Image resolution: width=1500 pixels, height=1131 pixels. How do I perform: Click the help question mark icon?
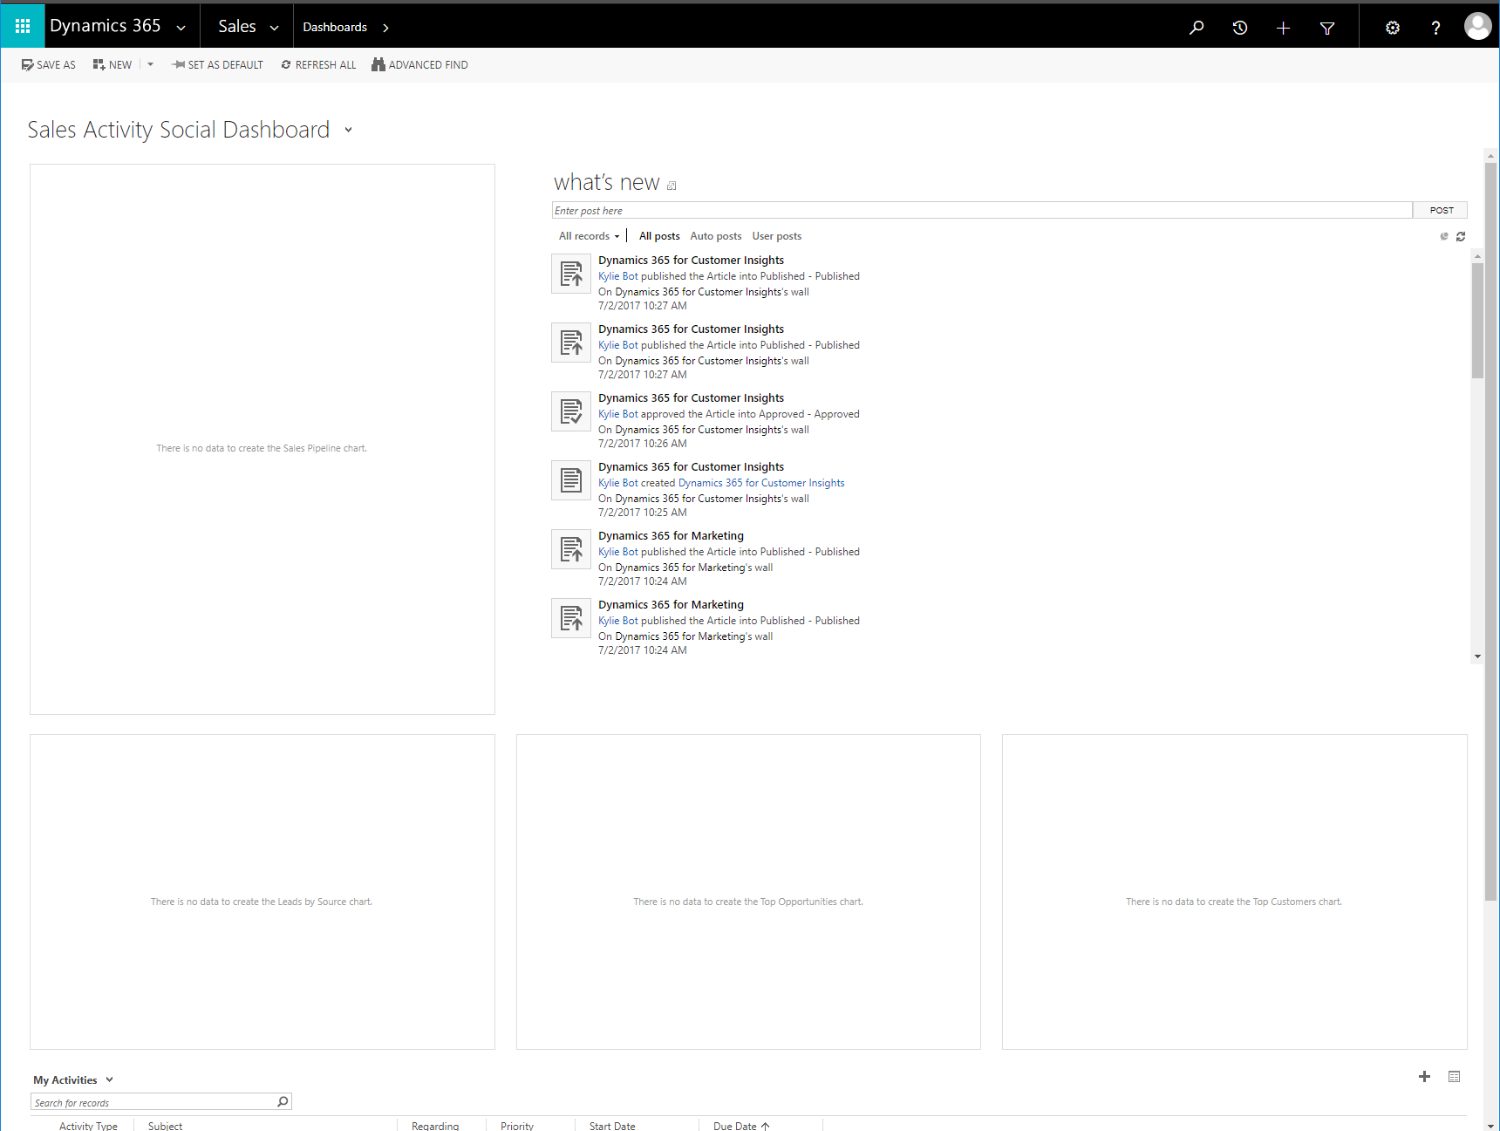tap(1436, 28)
